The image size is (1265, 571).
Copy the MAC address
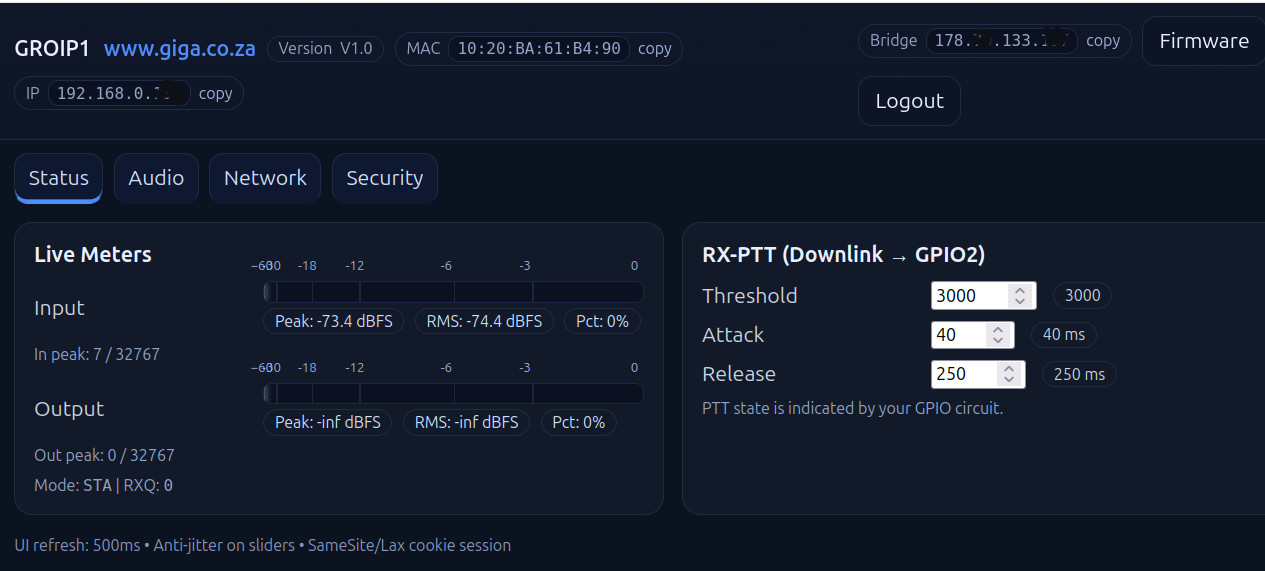tap(655, 48)
